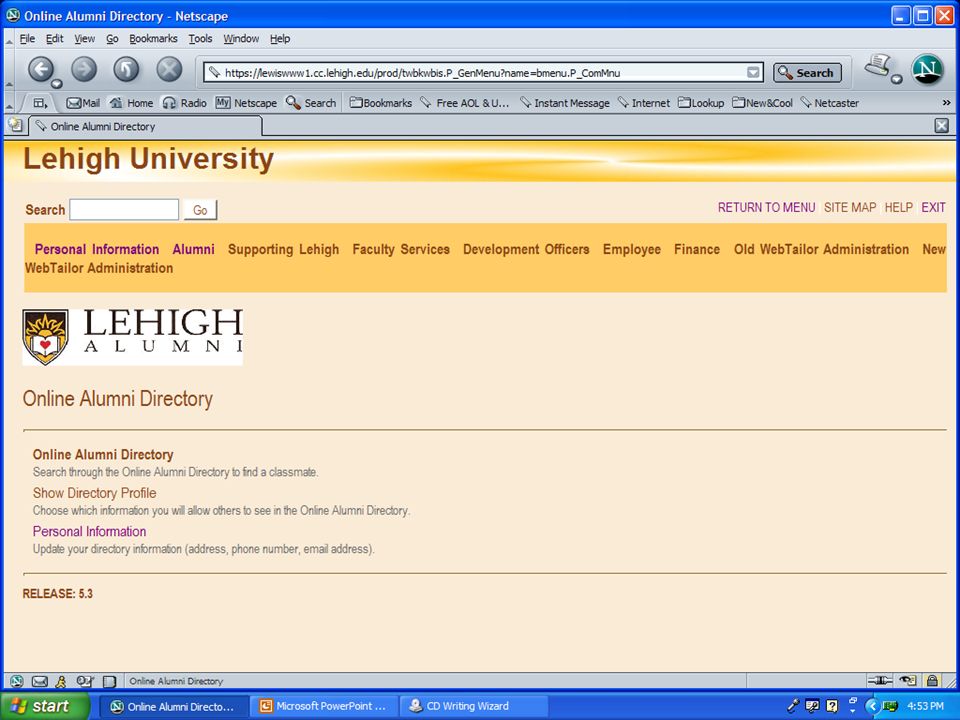The image size is (960, 720).
Task: Open Supporting Lehigh menu tab
Action: (x=283, y=249)
